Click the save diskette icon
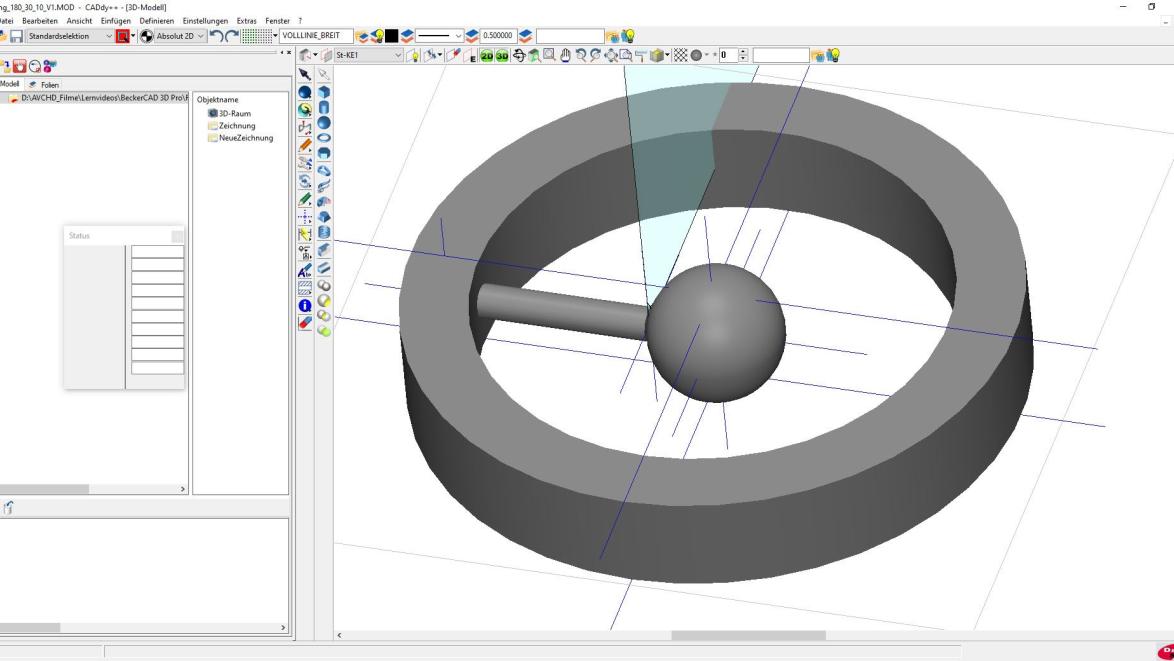1174x661 pixels. [x=15, y=37]
